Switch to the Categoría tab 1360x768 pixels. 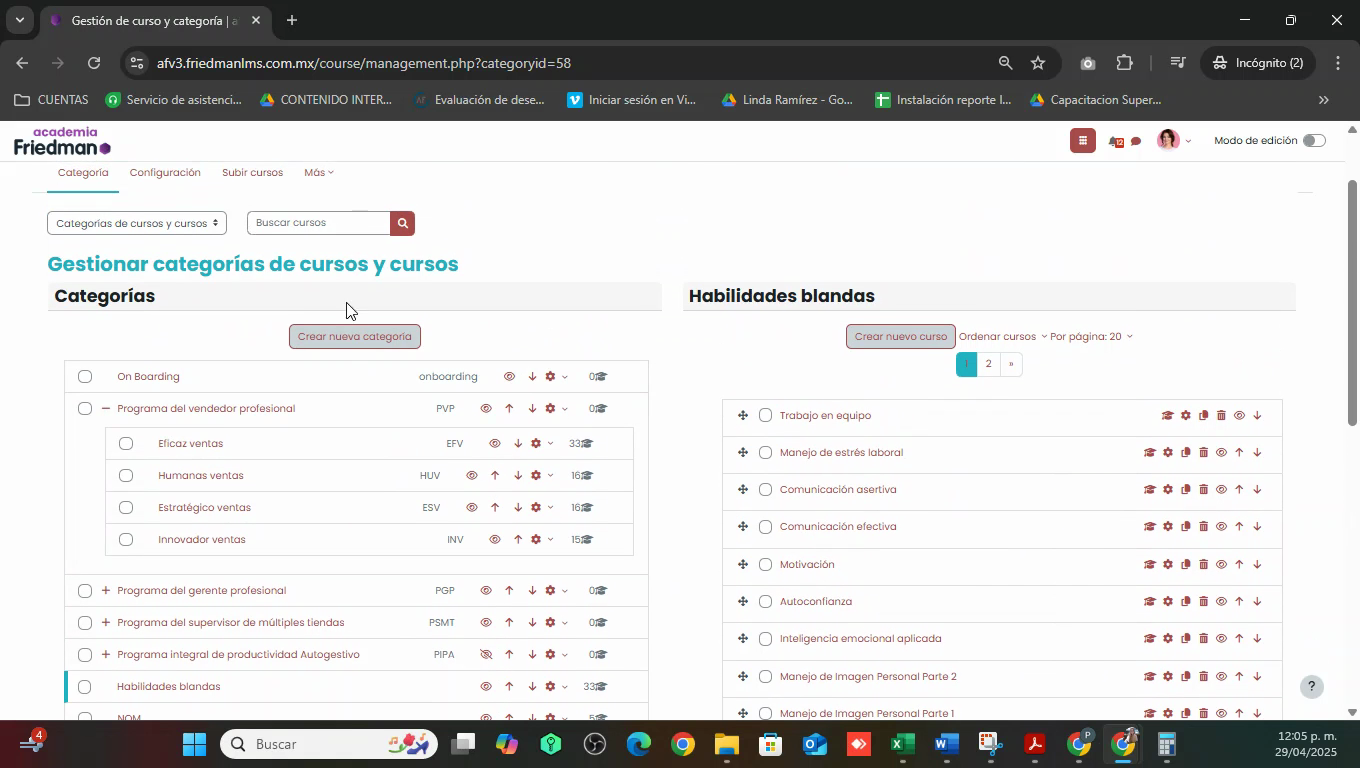(83, 173)
